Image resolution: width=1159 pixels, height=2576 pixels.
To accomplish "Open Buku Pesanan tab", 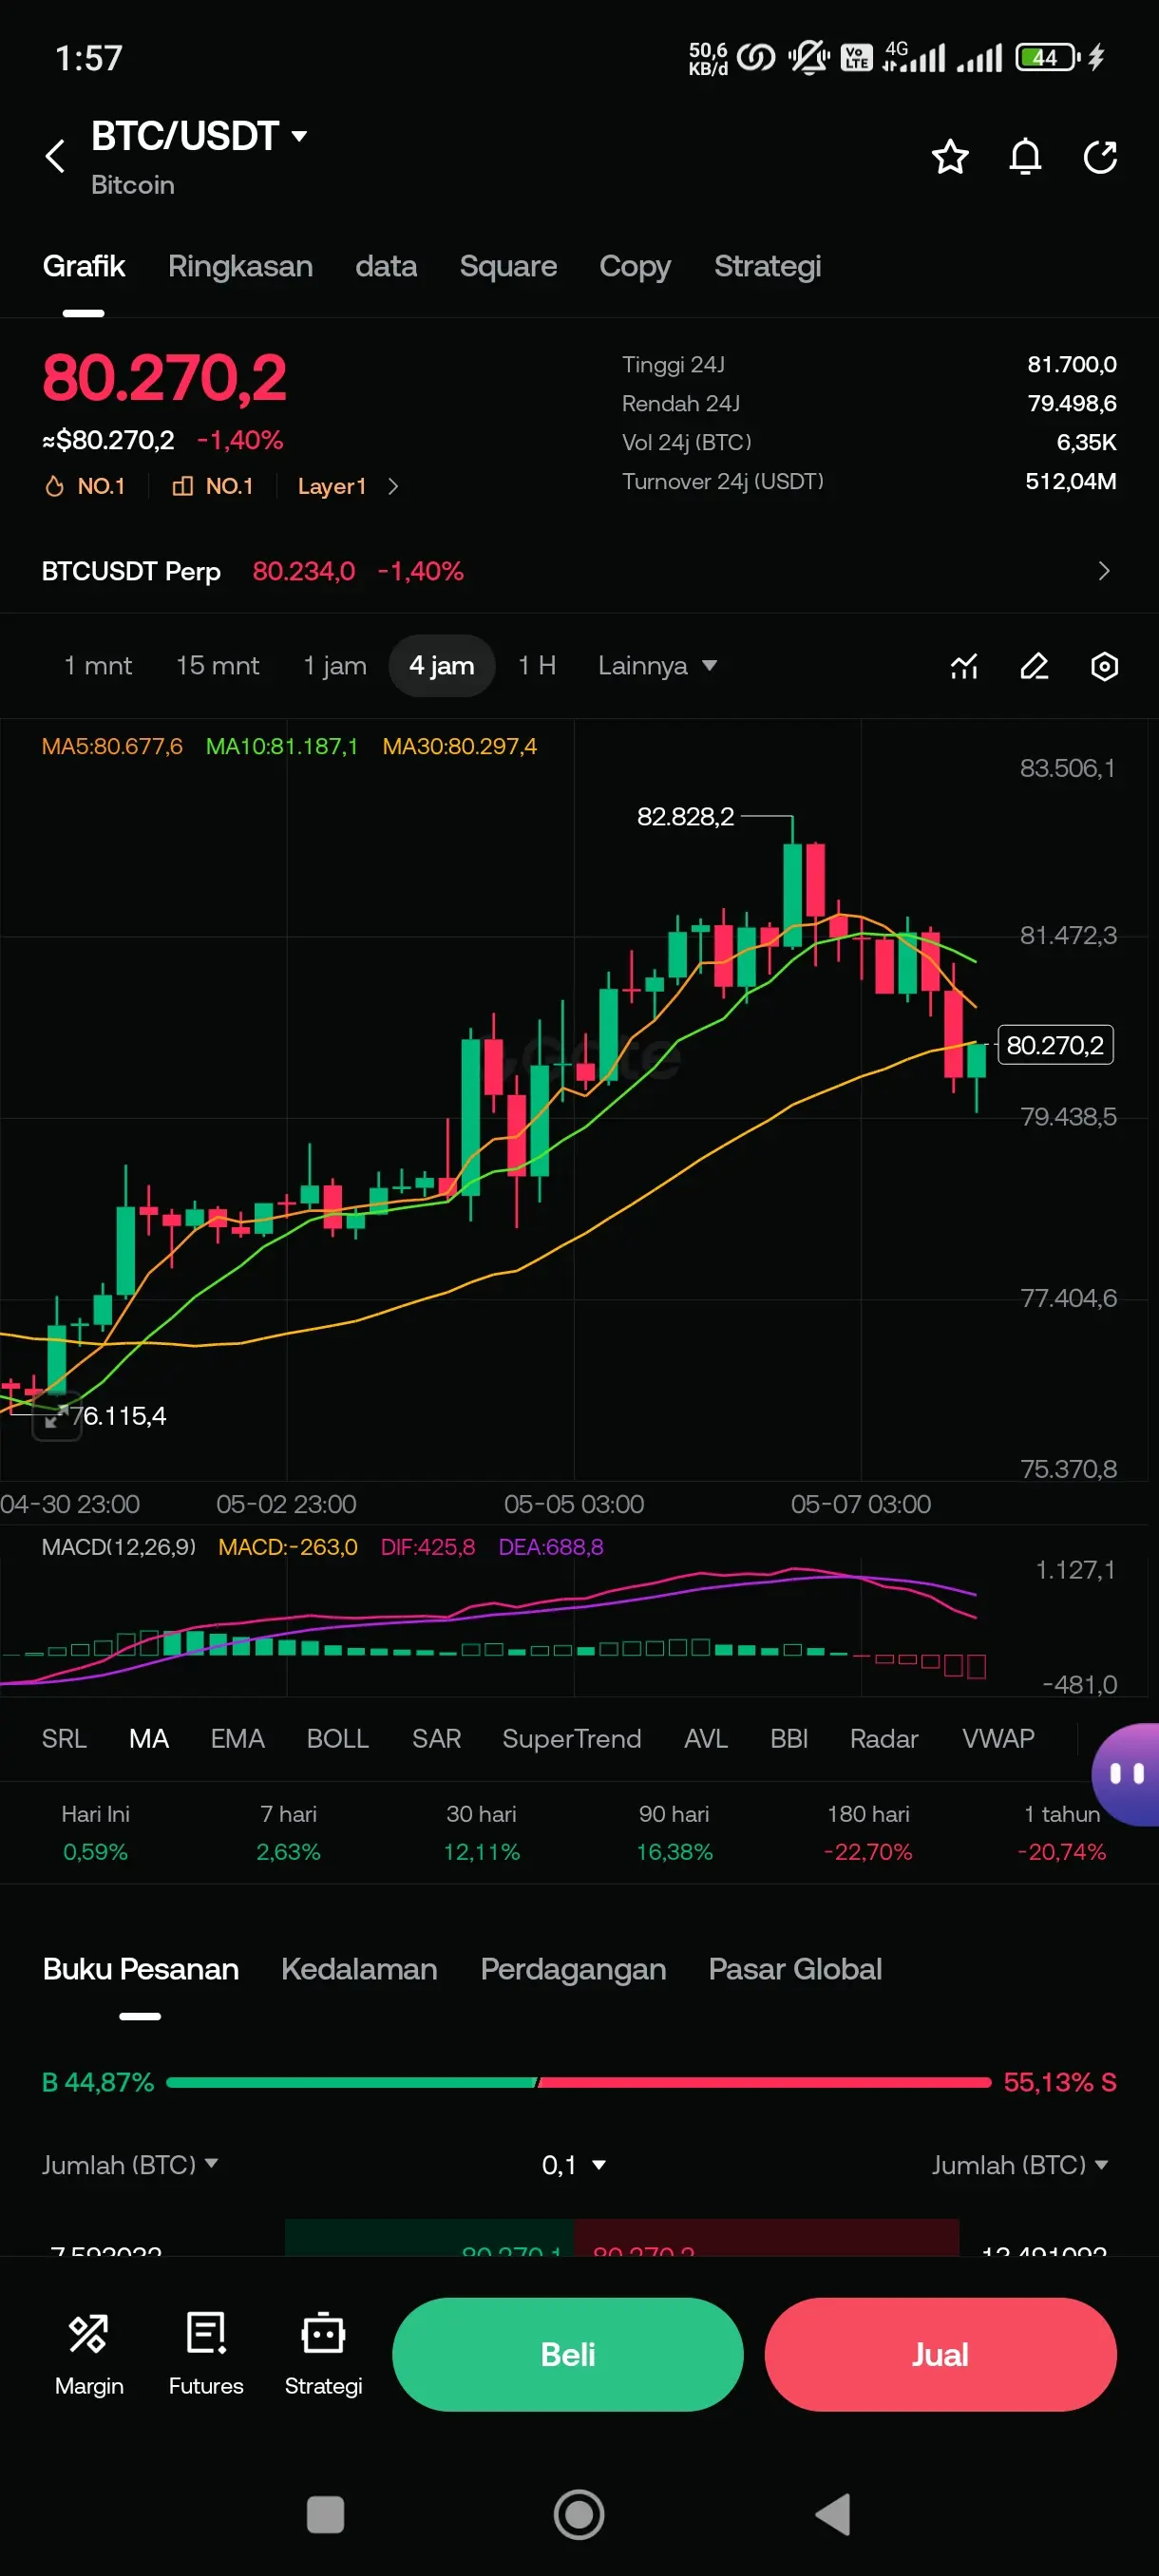I will (140, 1969).
